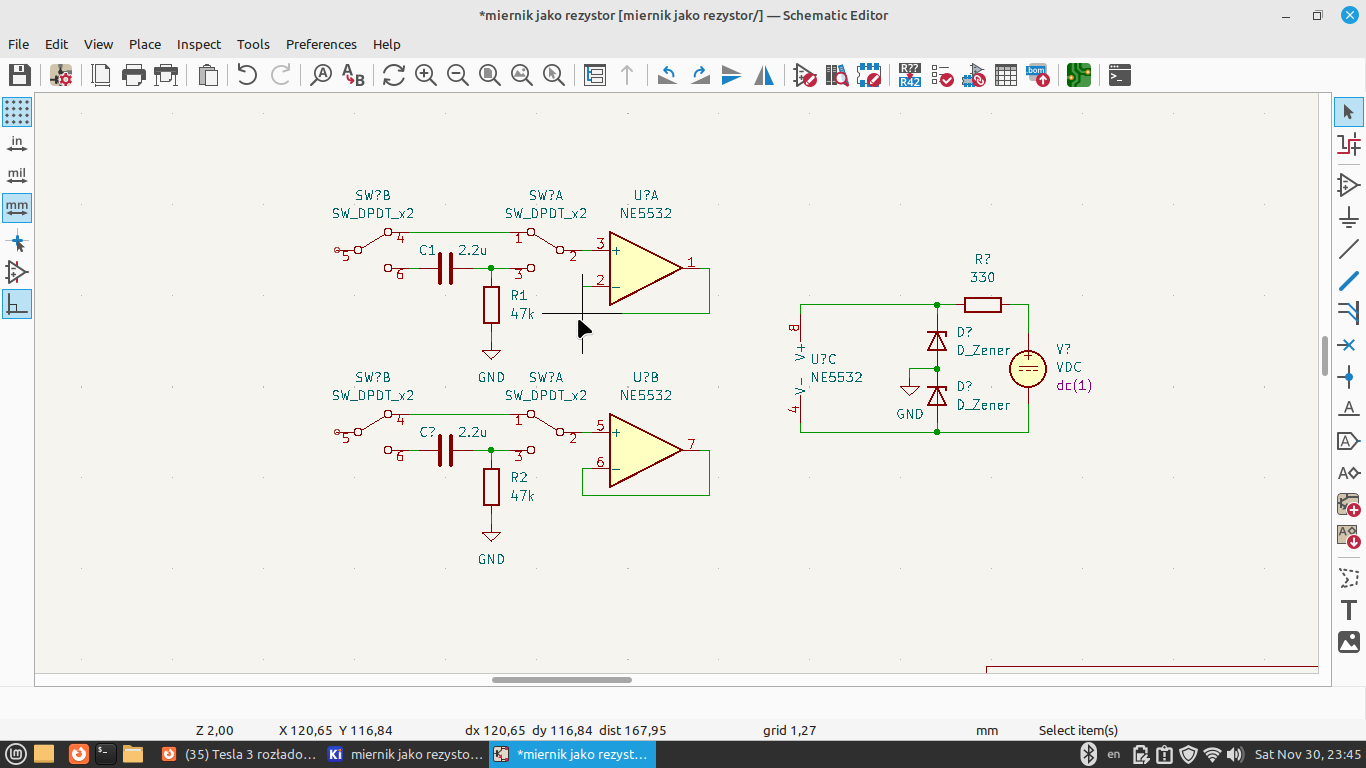Generate Bill of Materials
The height and width of the screenshot is (768, 1366).
(1038, 75)
